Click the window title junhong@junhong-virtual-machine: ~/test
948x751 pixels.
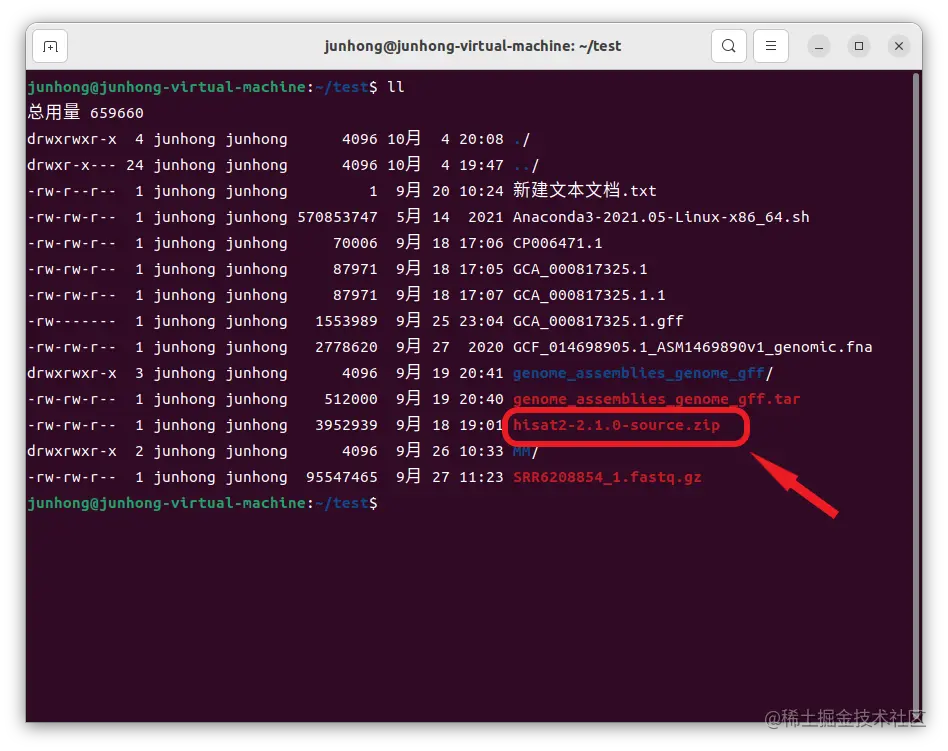(x=472, y=46)
